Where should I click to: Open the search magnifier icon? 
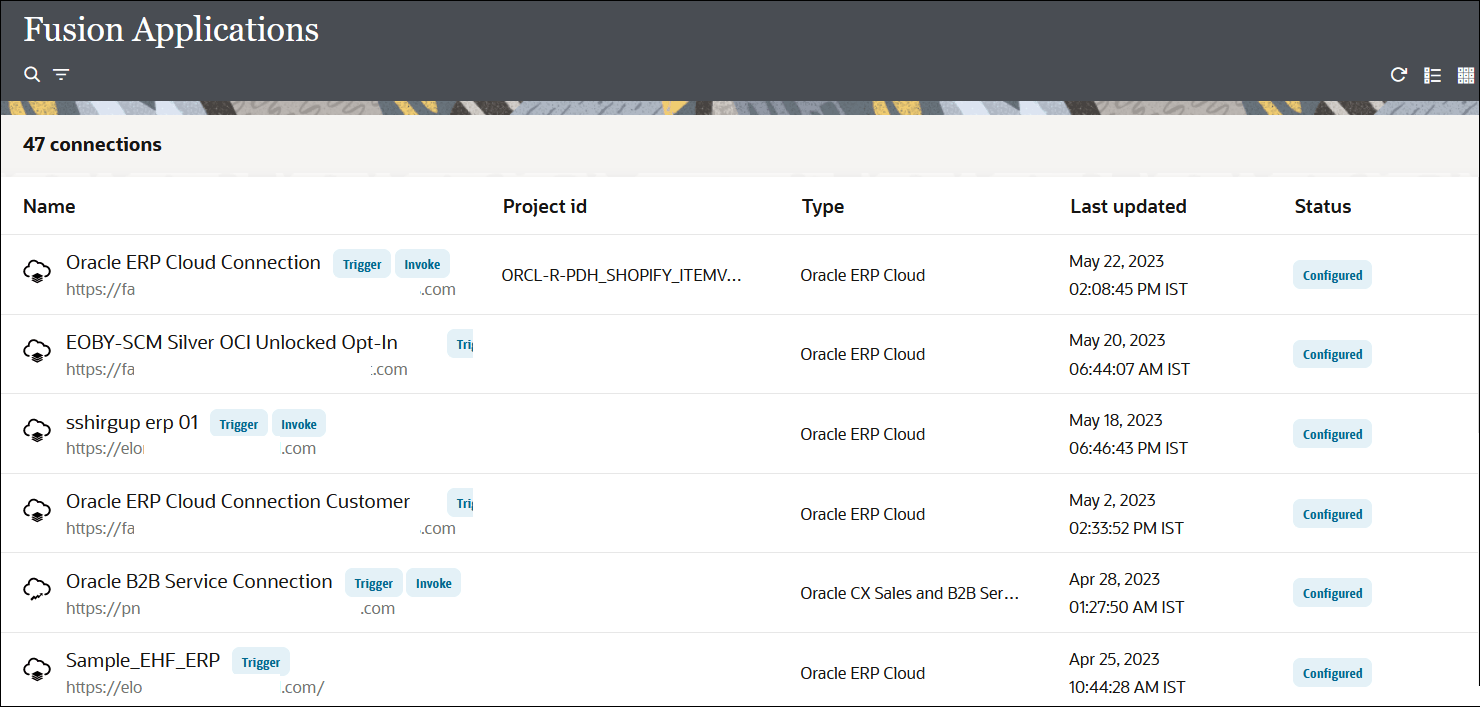pos(32,75)
